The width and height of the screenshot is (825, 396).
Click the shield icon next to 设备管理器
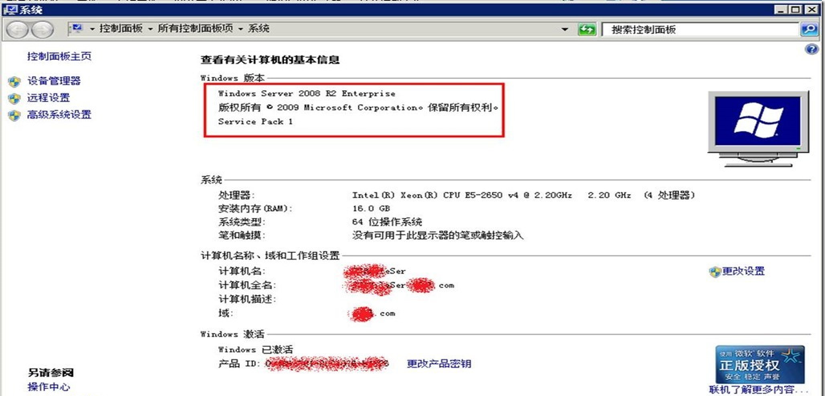click(14, 82)
